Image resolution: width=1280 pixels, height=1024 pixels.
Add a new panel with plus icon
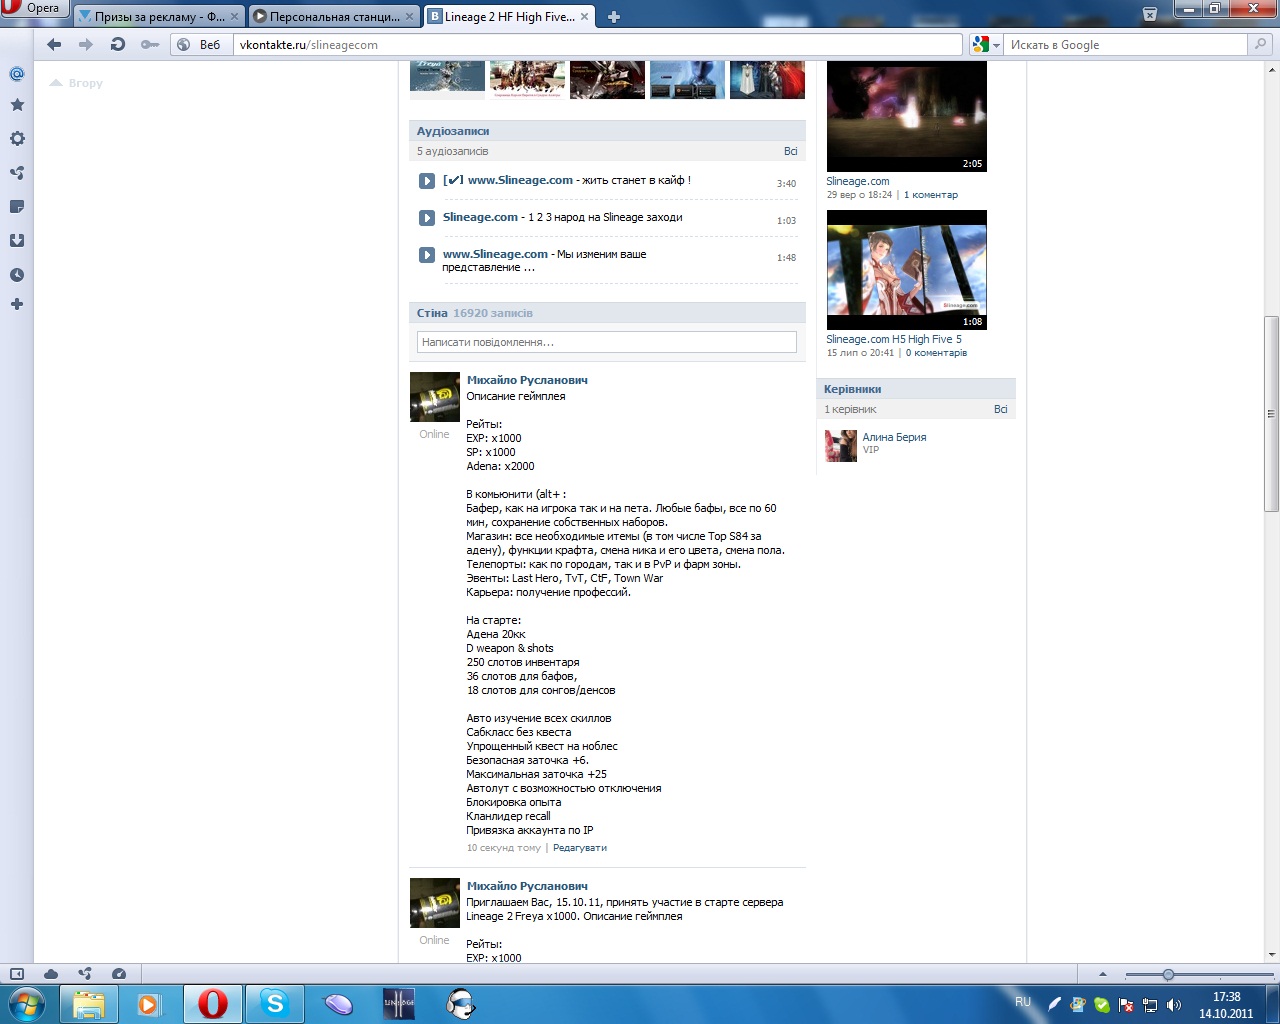tap(17, 304)
